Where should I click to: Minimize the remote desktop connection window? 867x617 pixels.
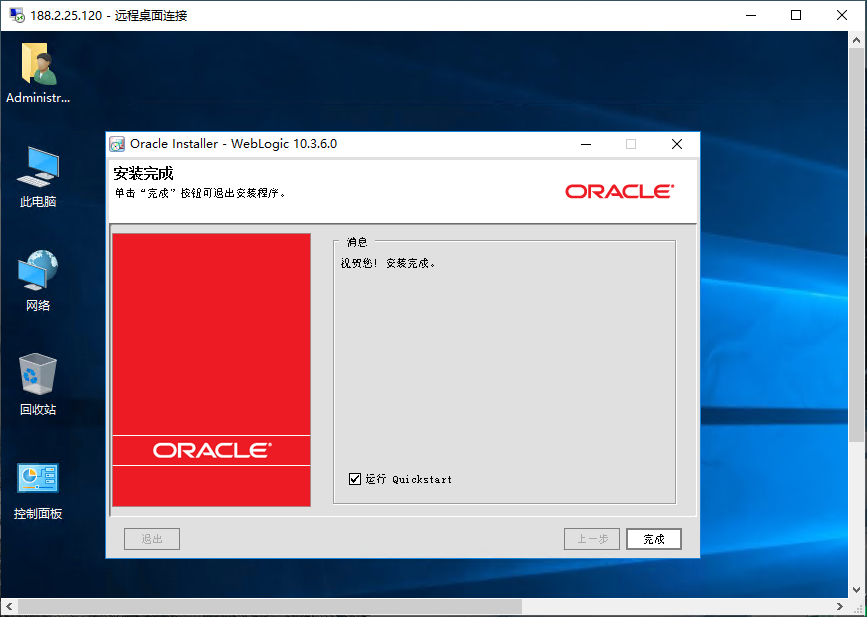pos(751,15)
